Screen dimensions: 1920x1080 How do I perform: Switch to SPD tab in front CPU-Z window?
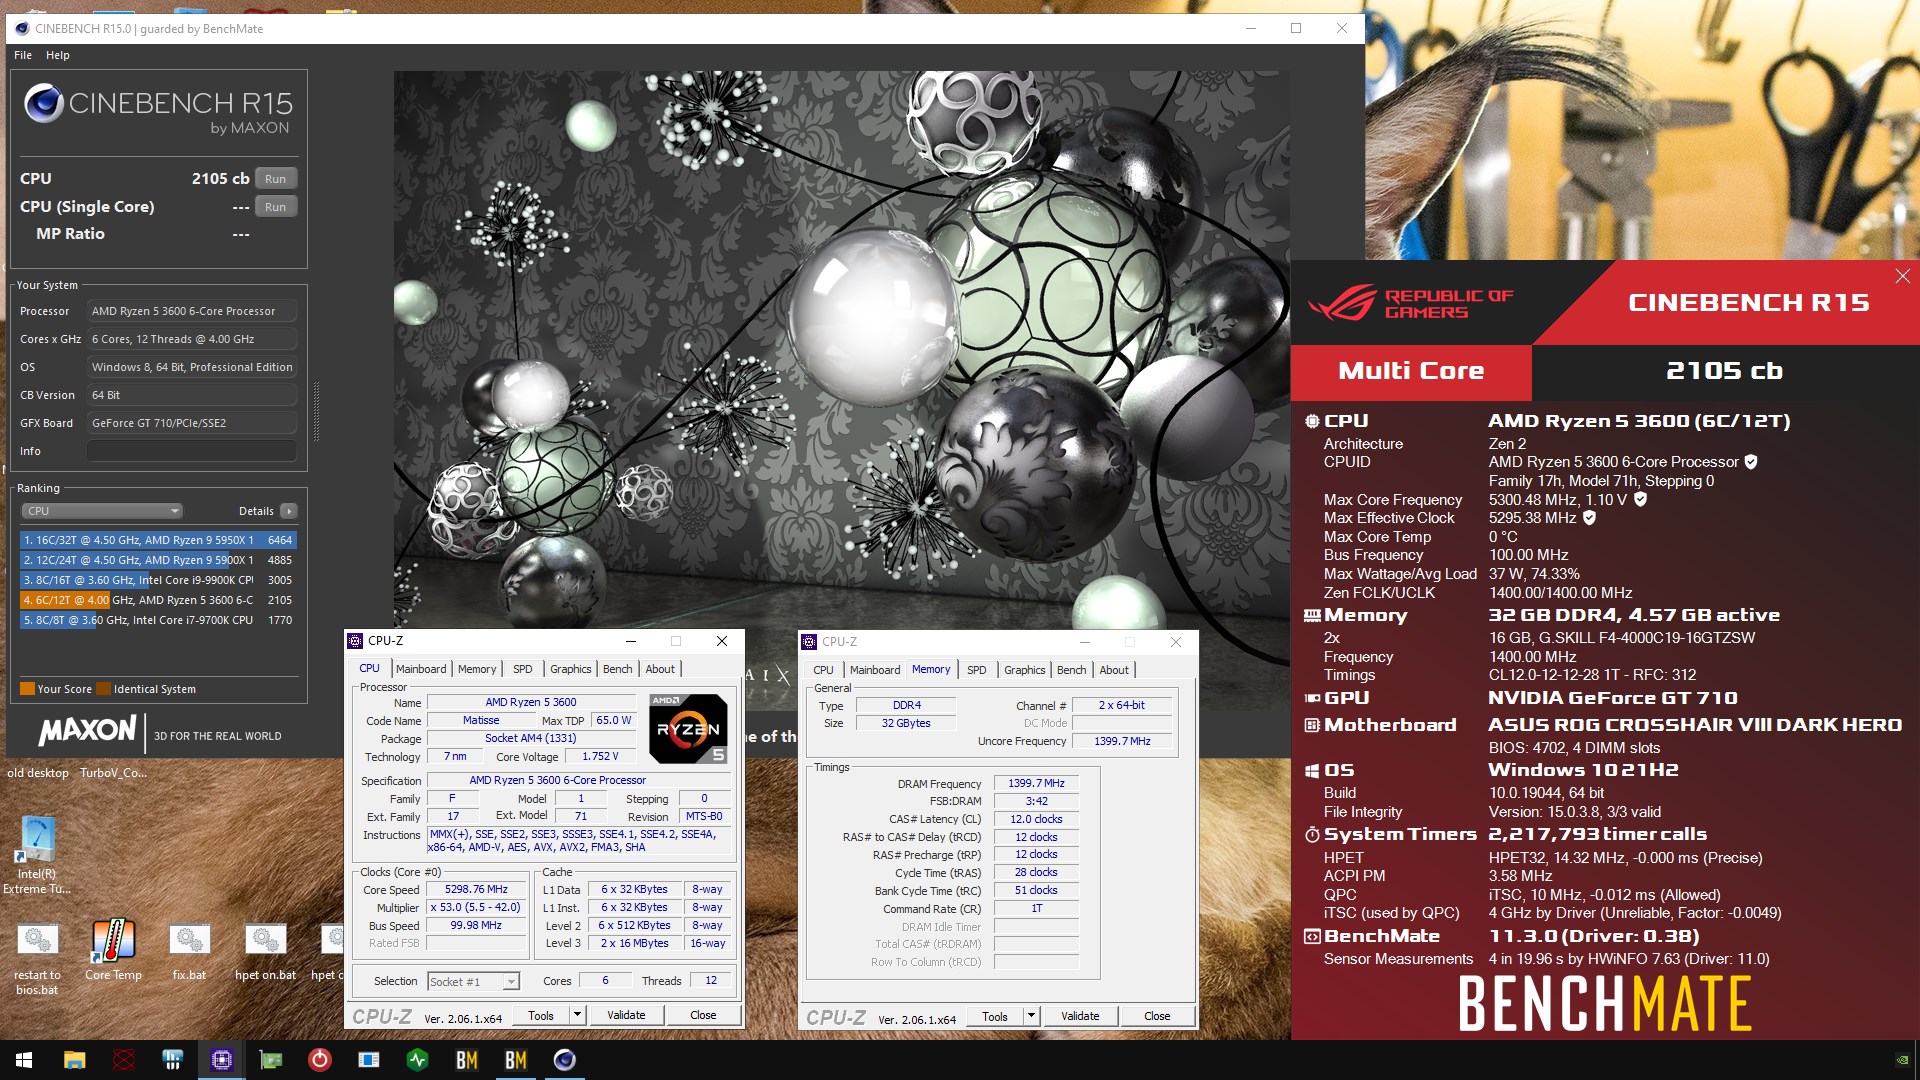(522, 669)
